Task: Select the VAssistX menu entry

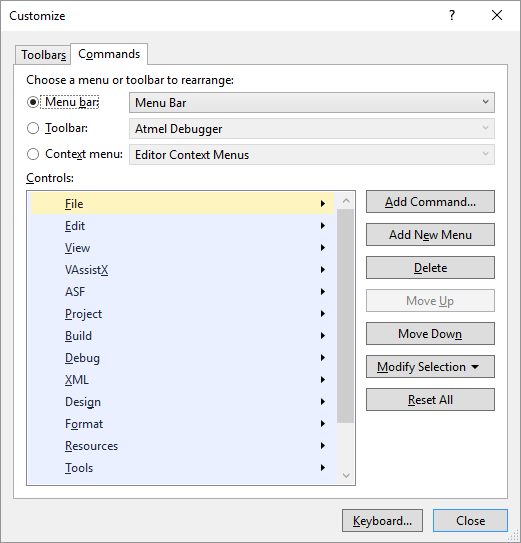Action: [183, 270]
